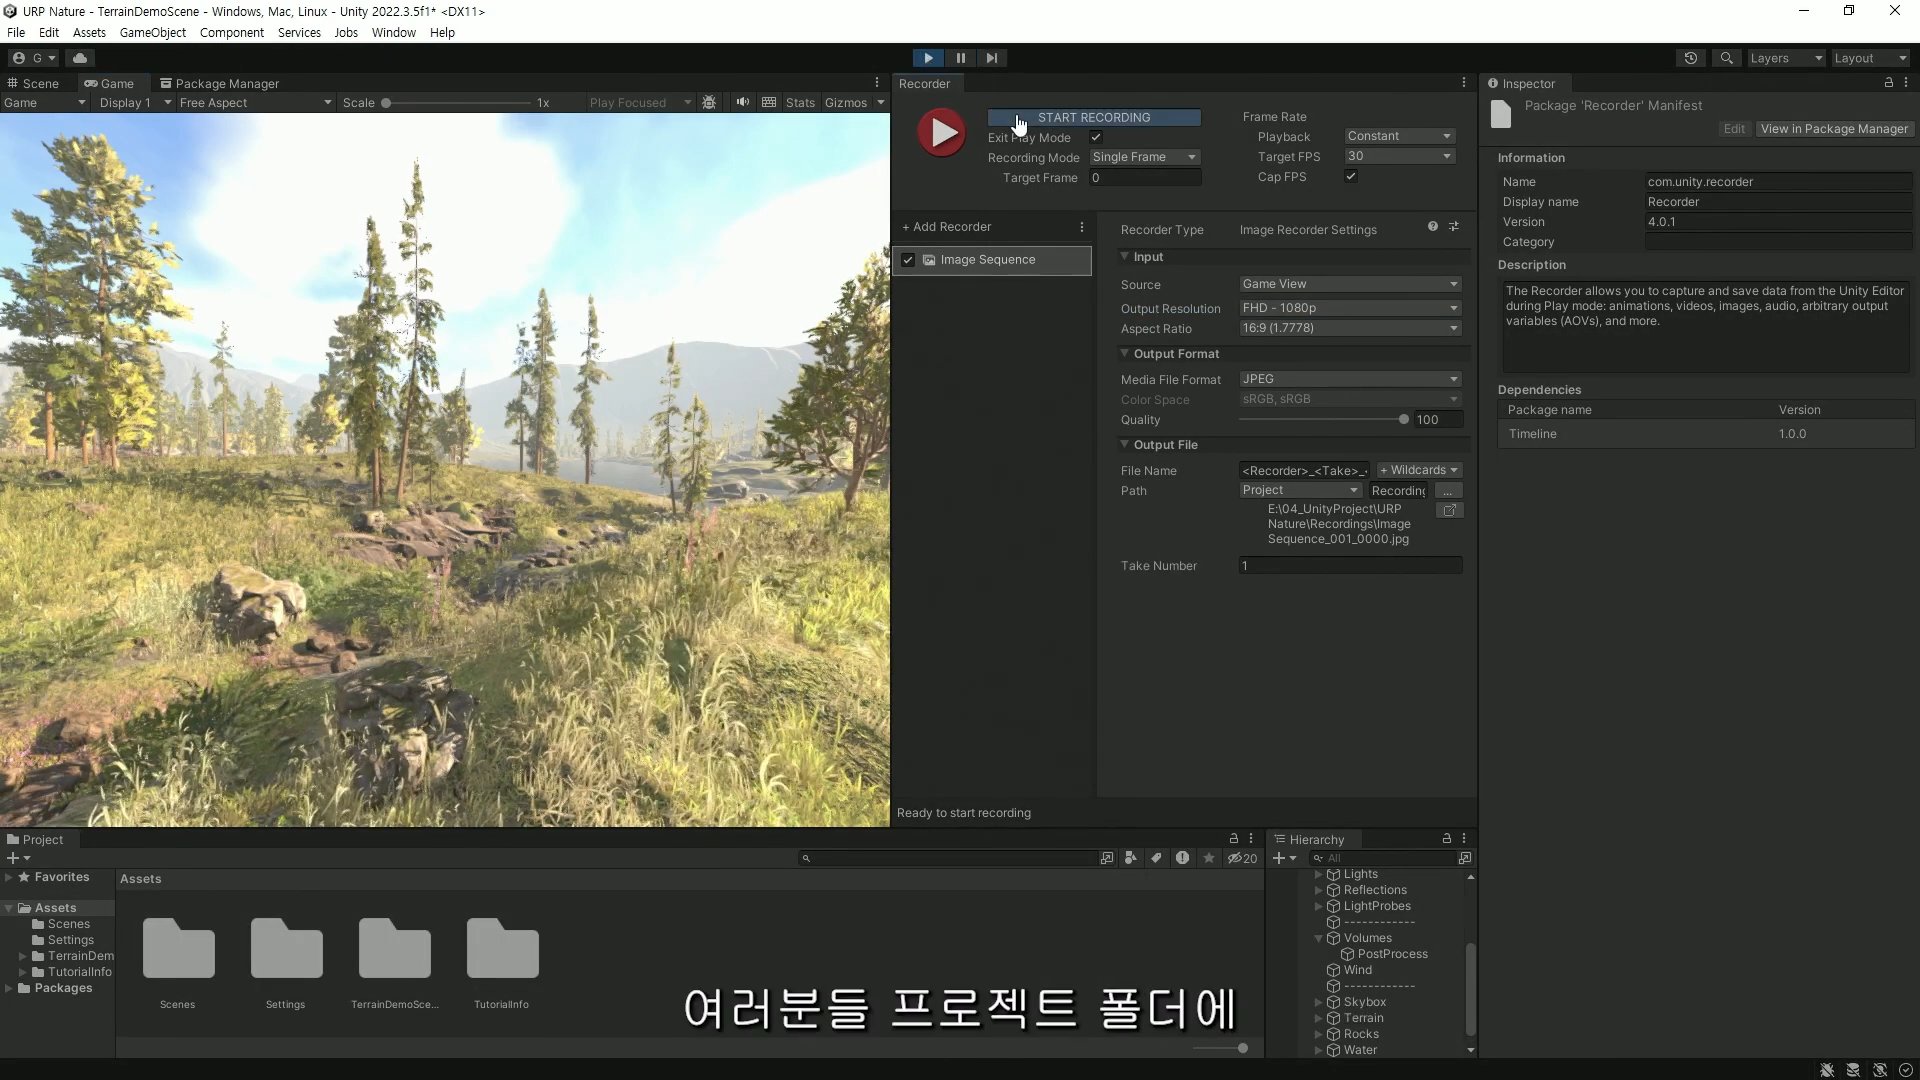
Task: Uncheck the Exit Play Mode checkbox
Action: [x=1096, y=137]
